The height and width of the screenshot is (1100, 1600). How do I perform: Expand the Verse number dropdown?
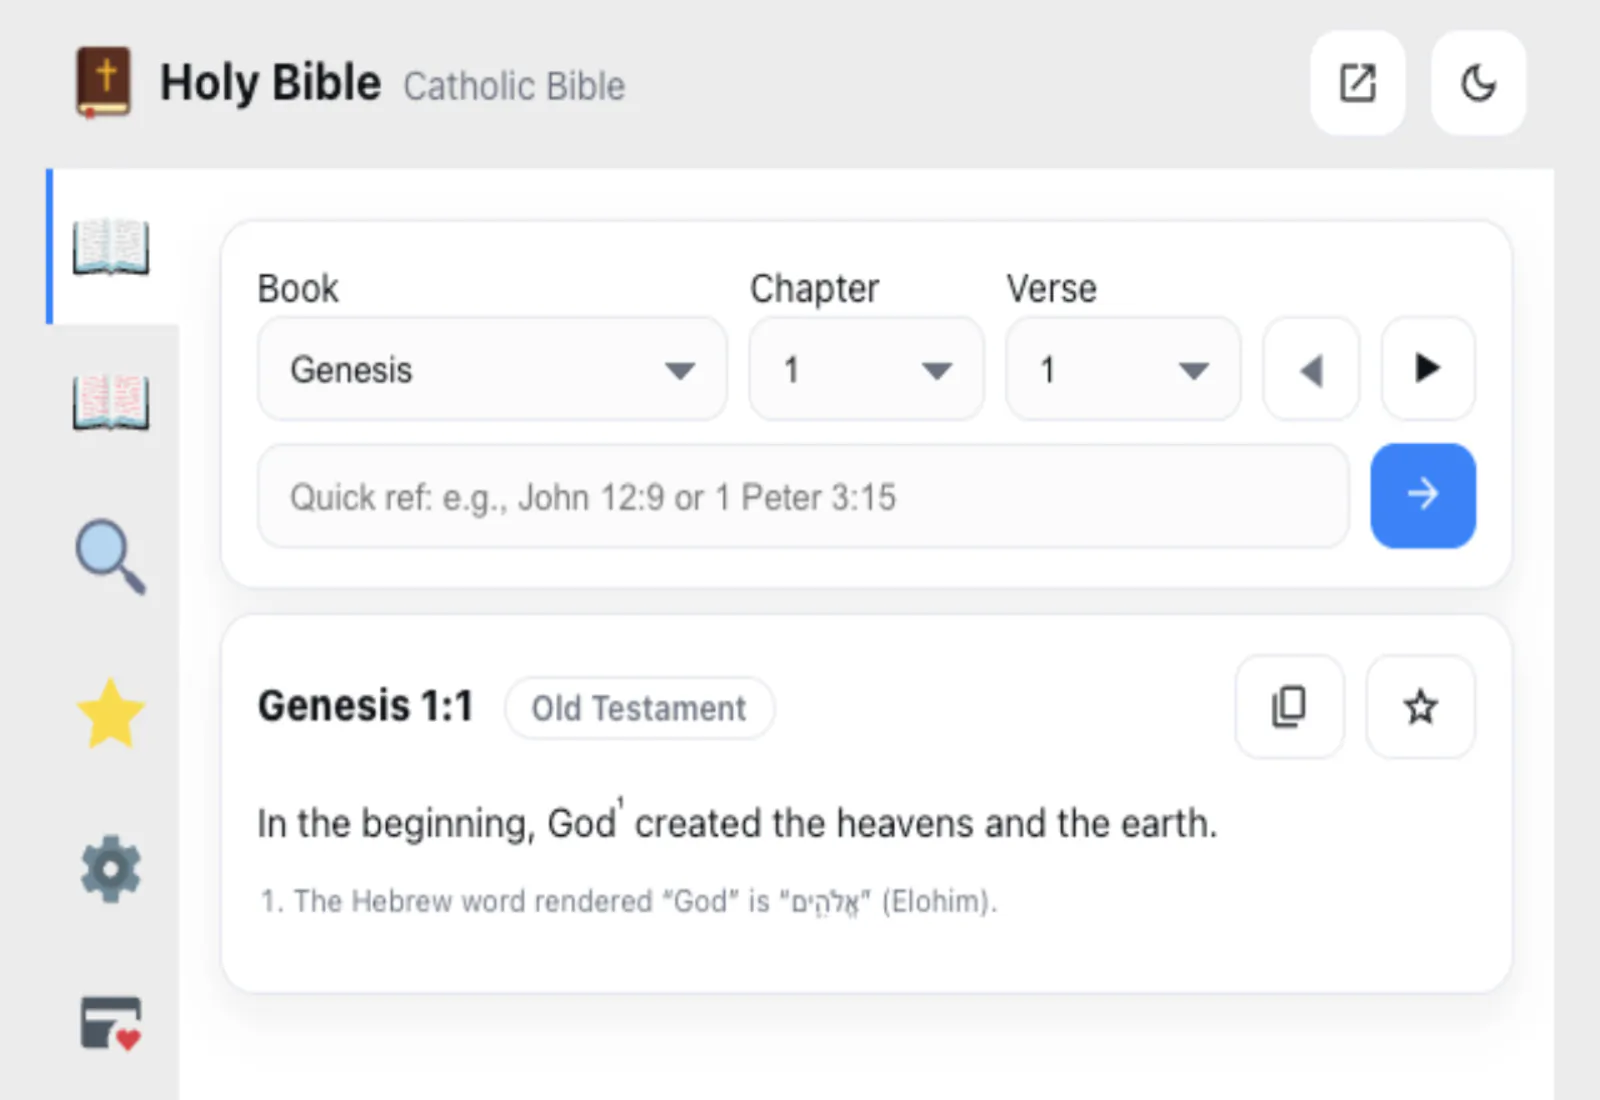point(1122,370)
